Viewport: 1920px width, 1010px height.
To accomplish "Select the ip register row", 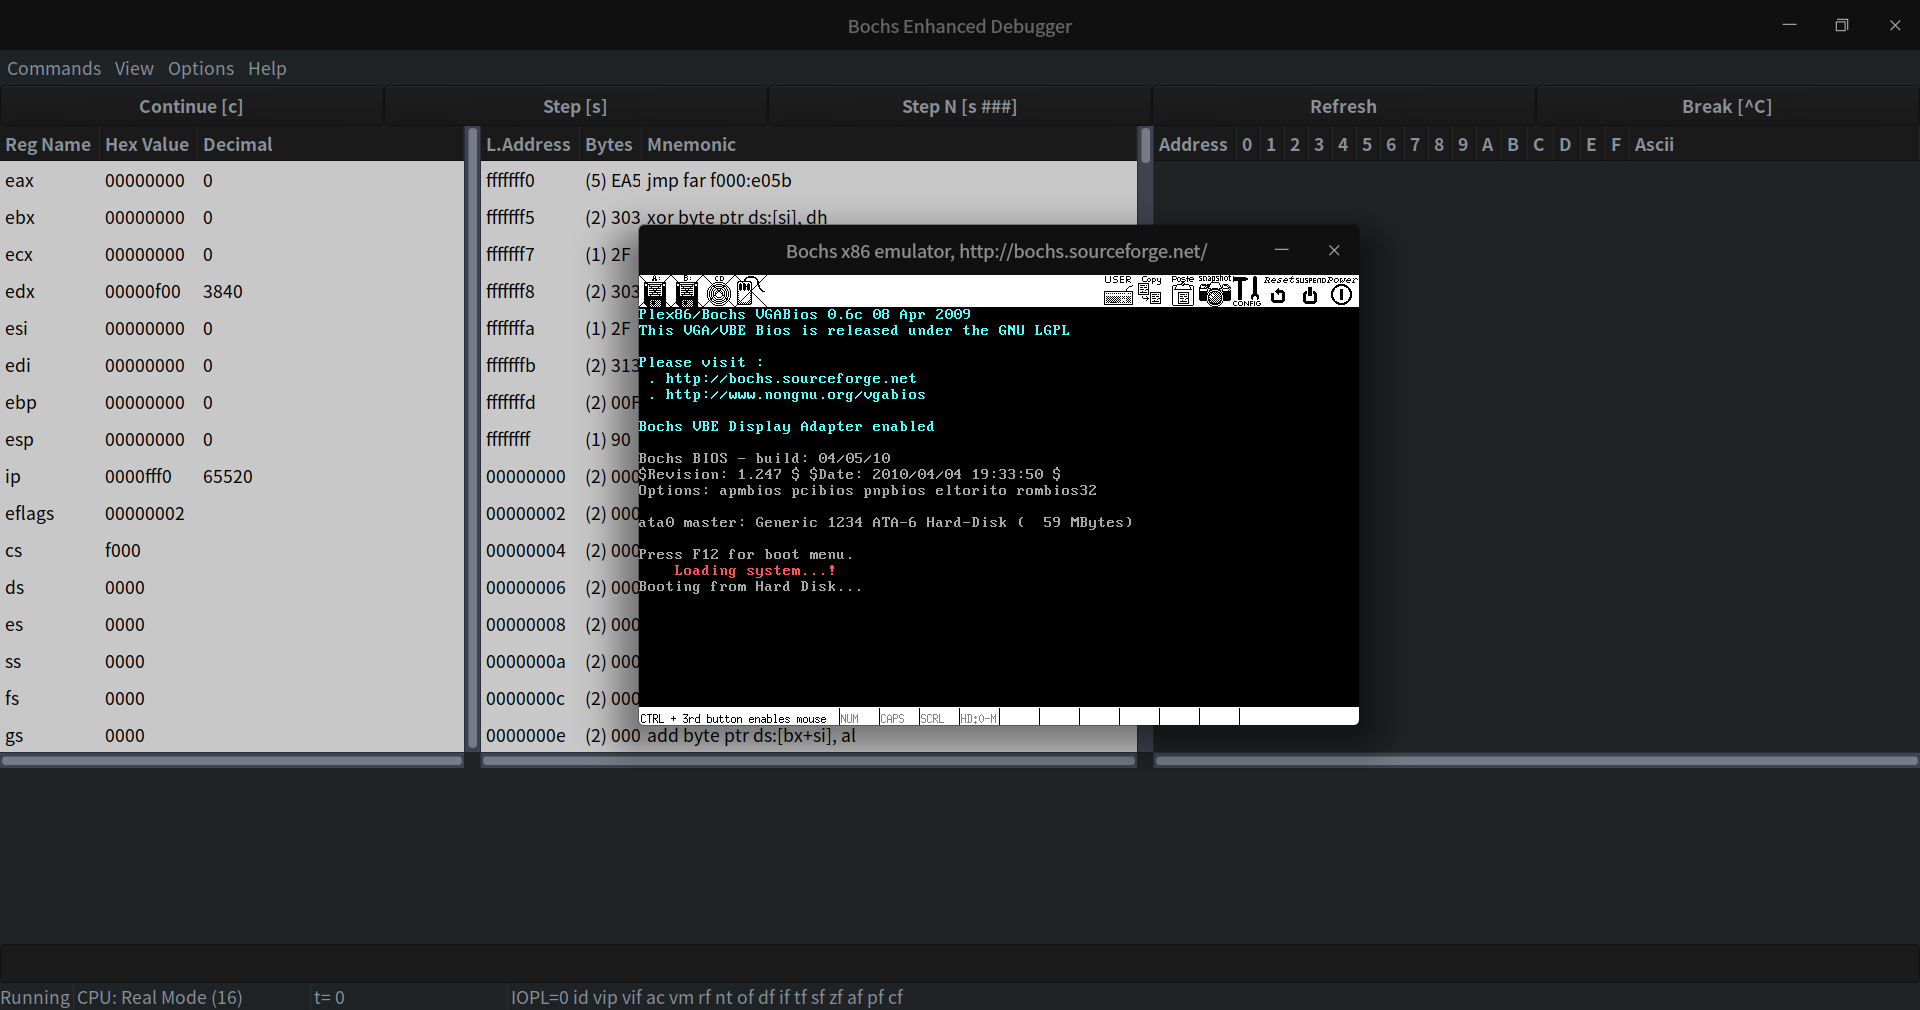I will tap(232, 477).
